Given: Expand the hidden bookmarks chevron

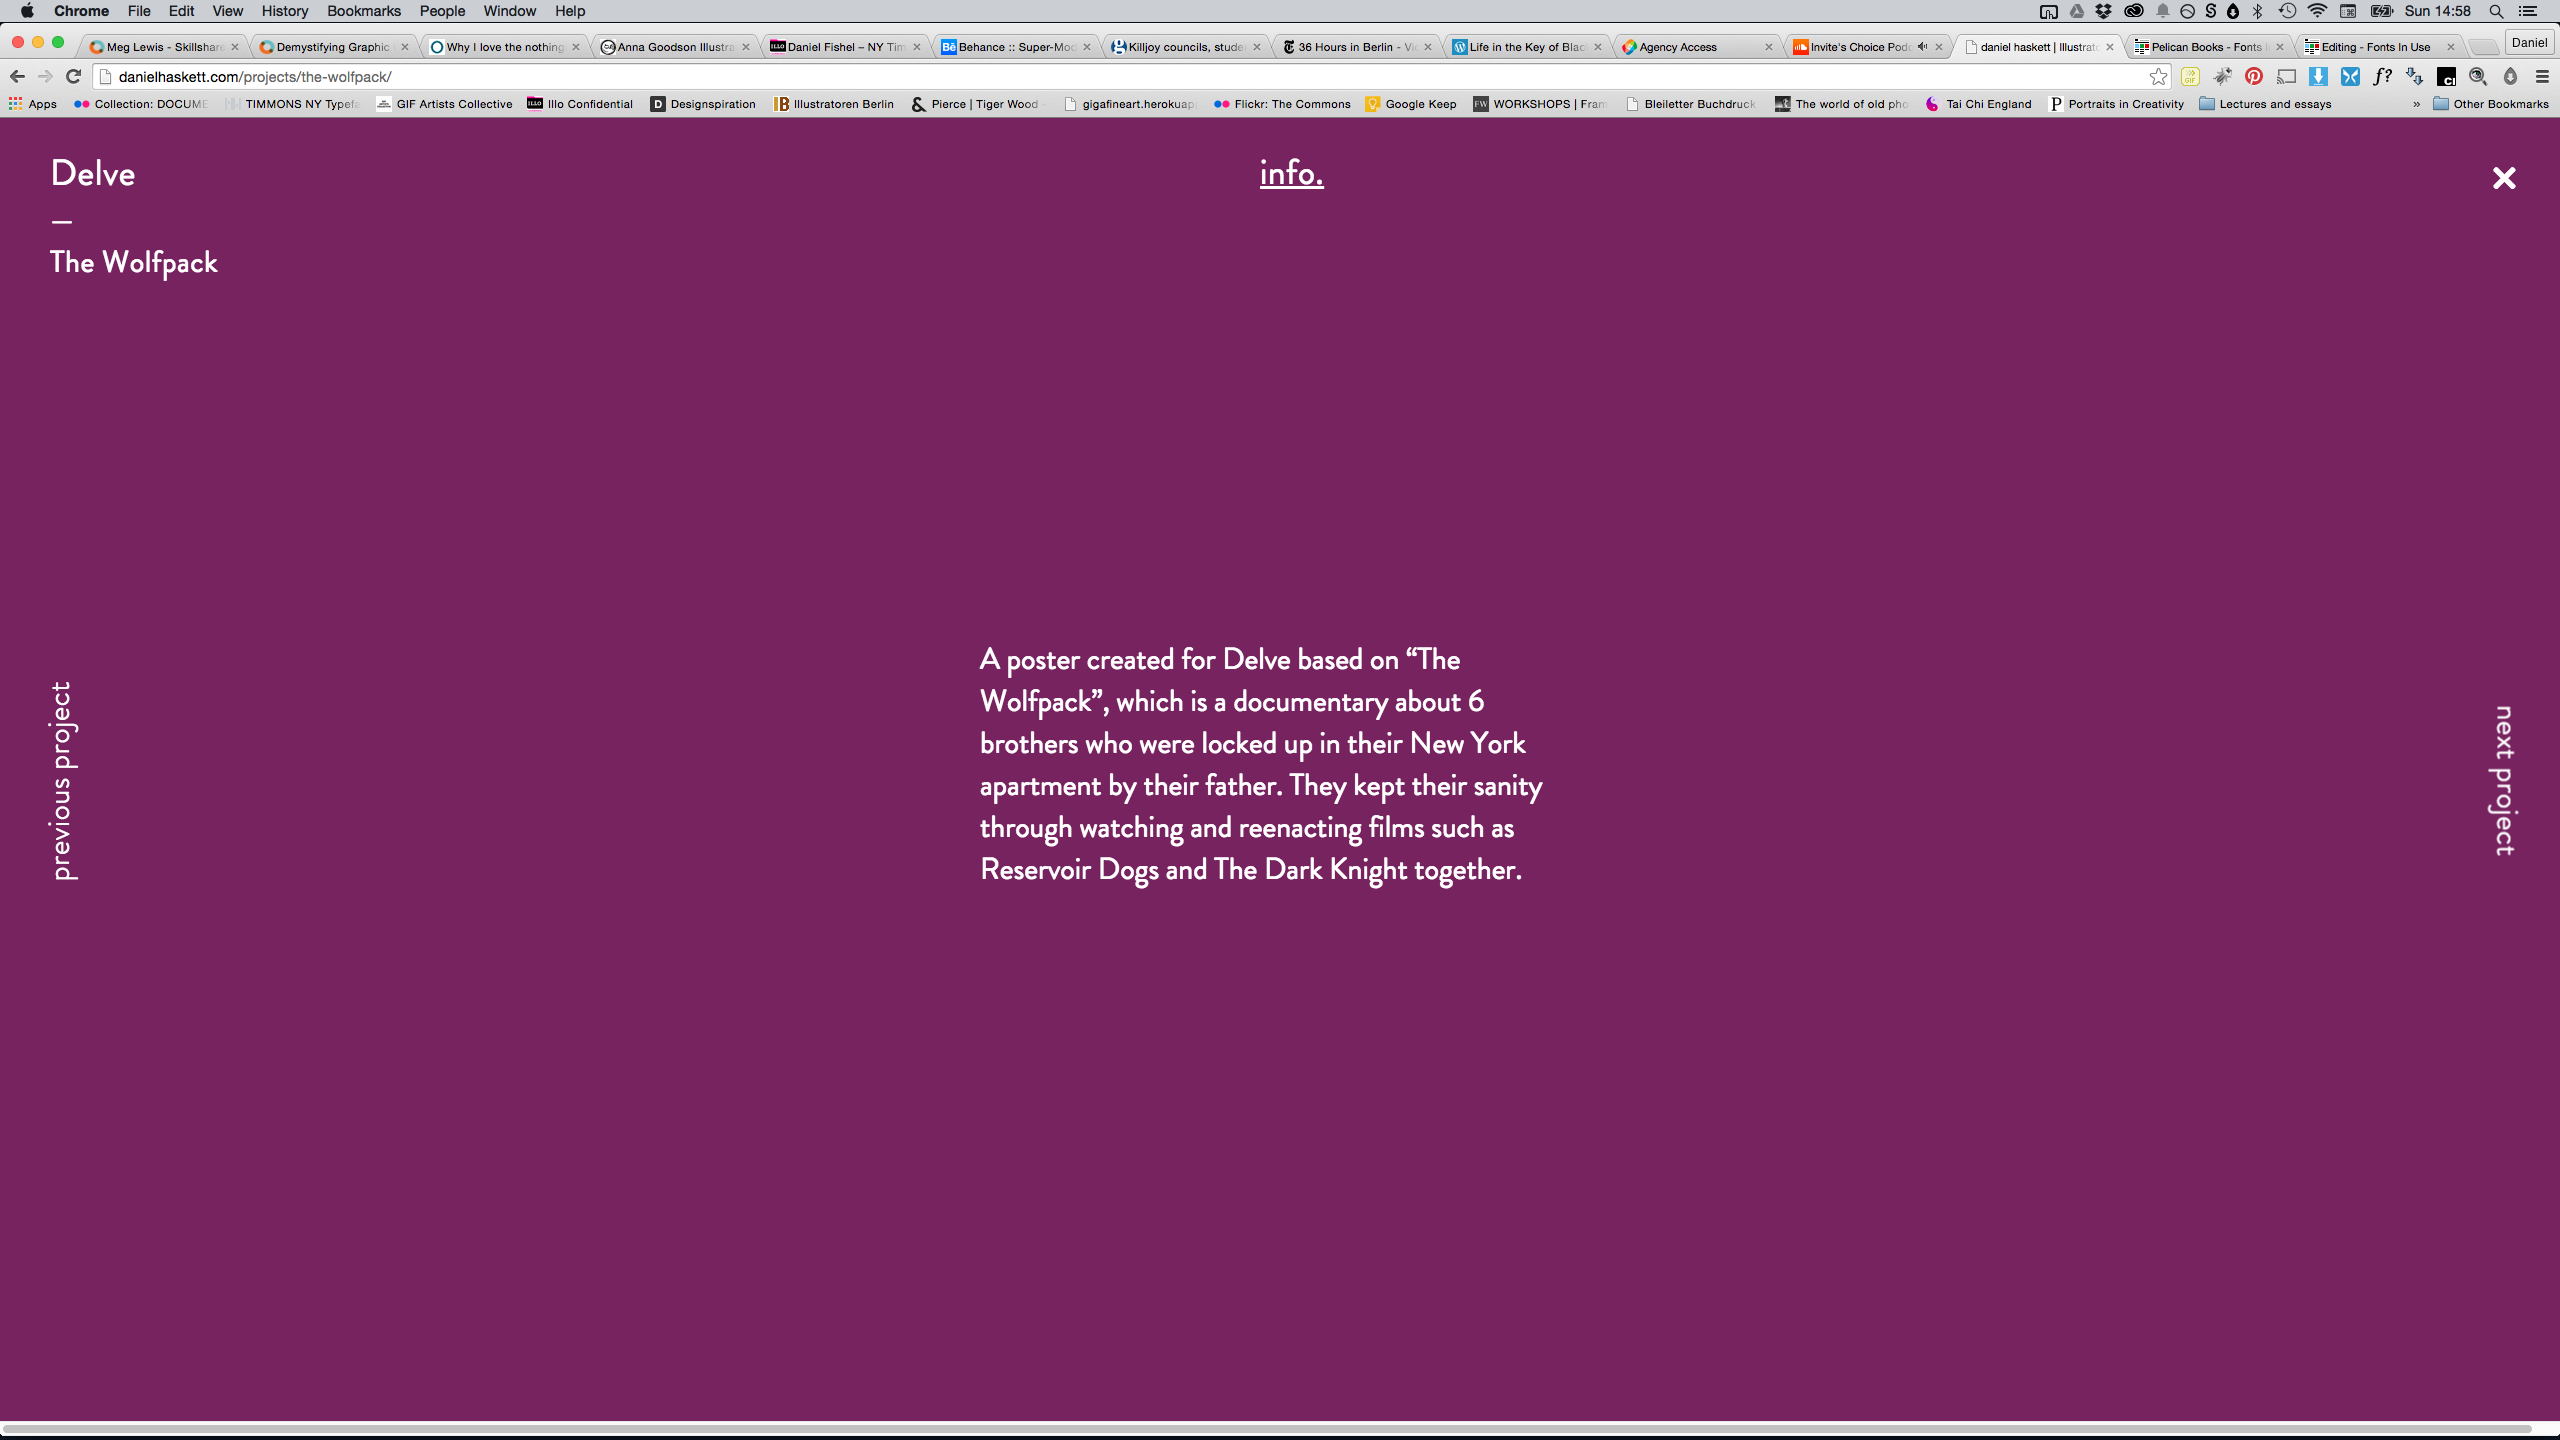Looking at the screenshot, I should point(2416,104).
